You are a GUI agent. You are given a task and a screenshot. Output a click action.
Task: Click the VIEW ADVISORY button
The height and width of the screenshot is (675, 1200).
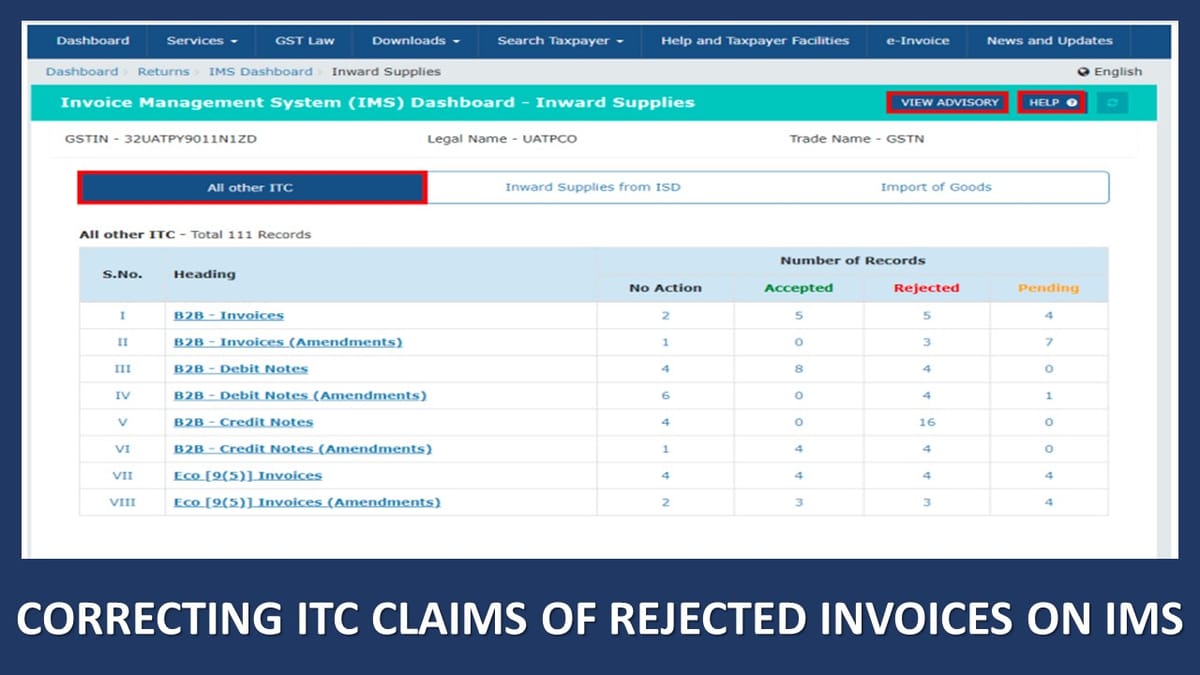pos(946,102)
